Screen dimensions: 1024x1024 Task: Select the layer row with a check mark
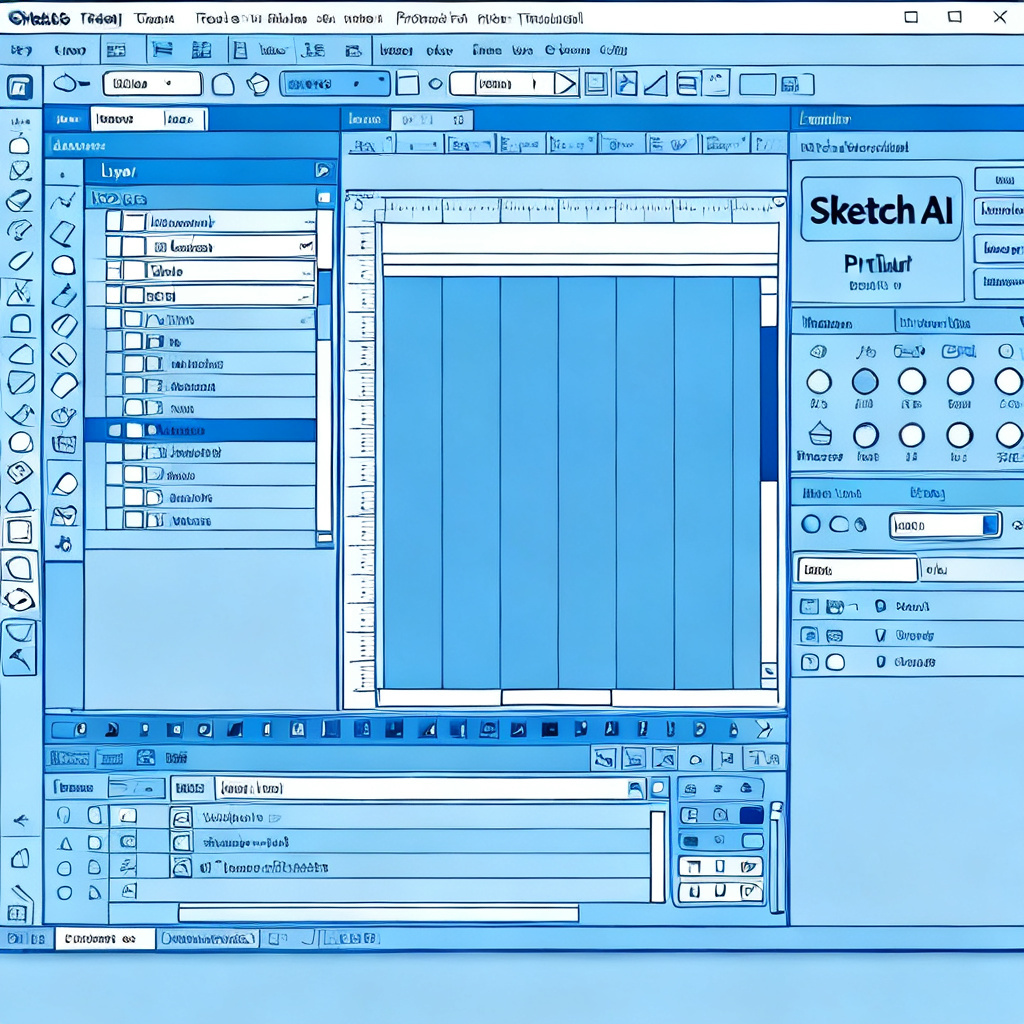point(210,246)
